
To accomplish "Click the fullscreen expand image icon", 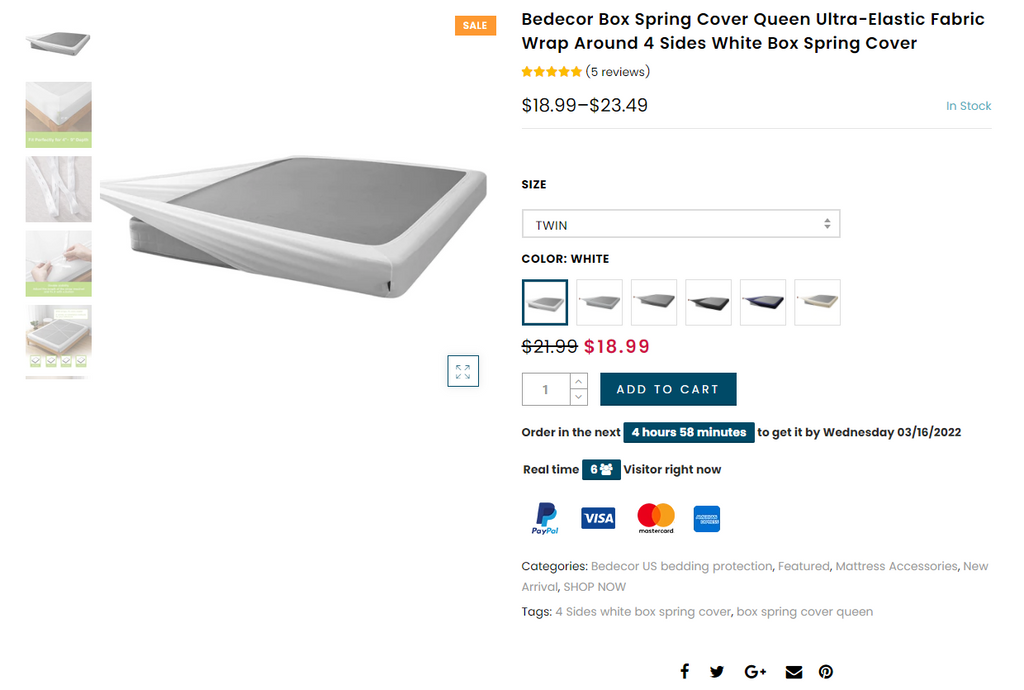I will pyautogui.click(x=463, y=371).
